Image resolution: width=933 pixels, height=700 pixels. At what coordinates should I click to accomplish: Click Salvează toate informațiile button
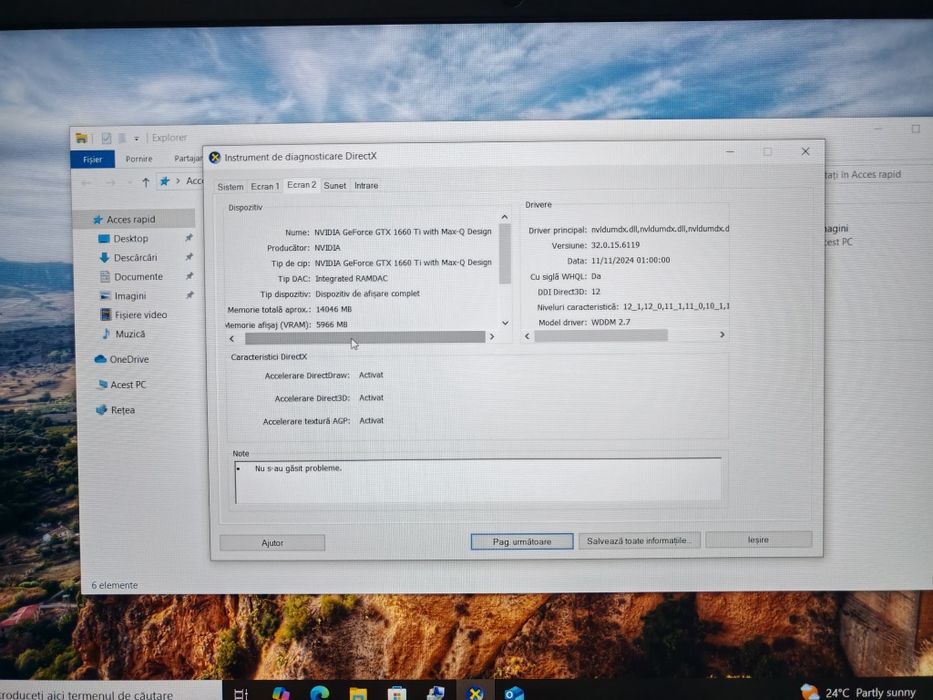(x=639, y=540)
